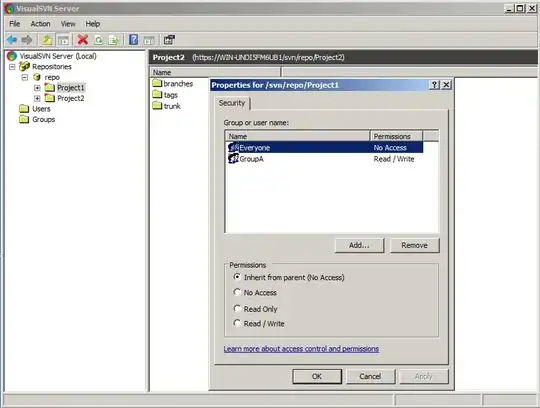
Task: Click the 'branches' folder name
Action: coord(178,84)
